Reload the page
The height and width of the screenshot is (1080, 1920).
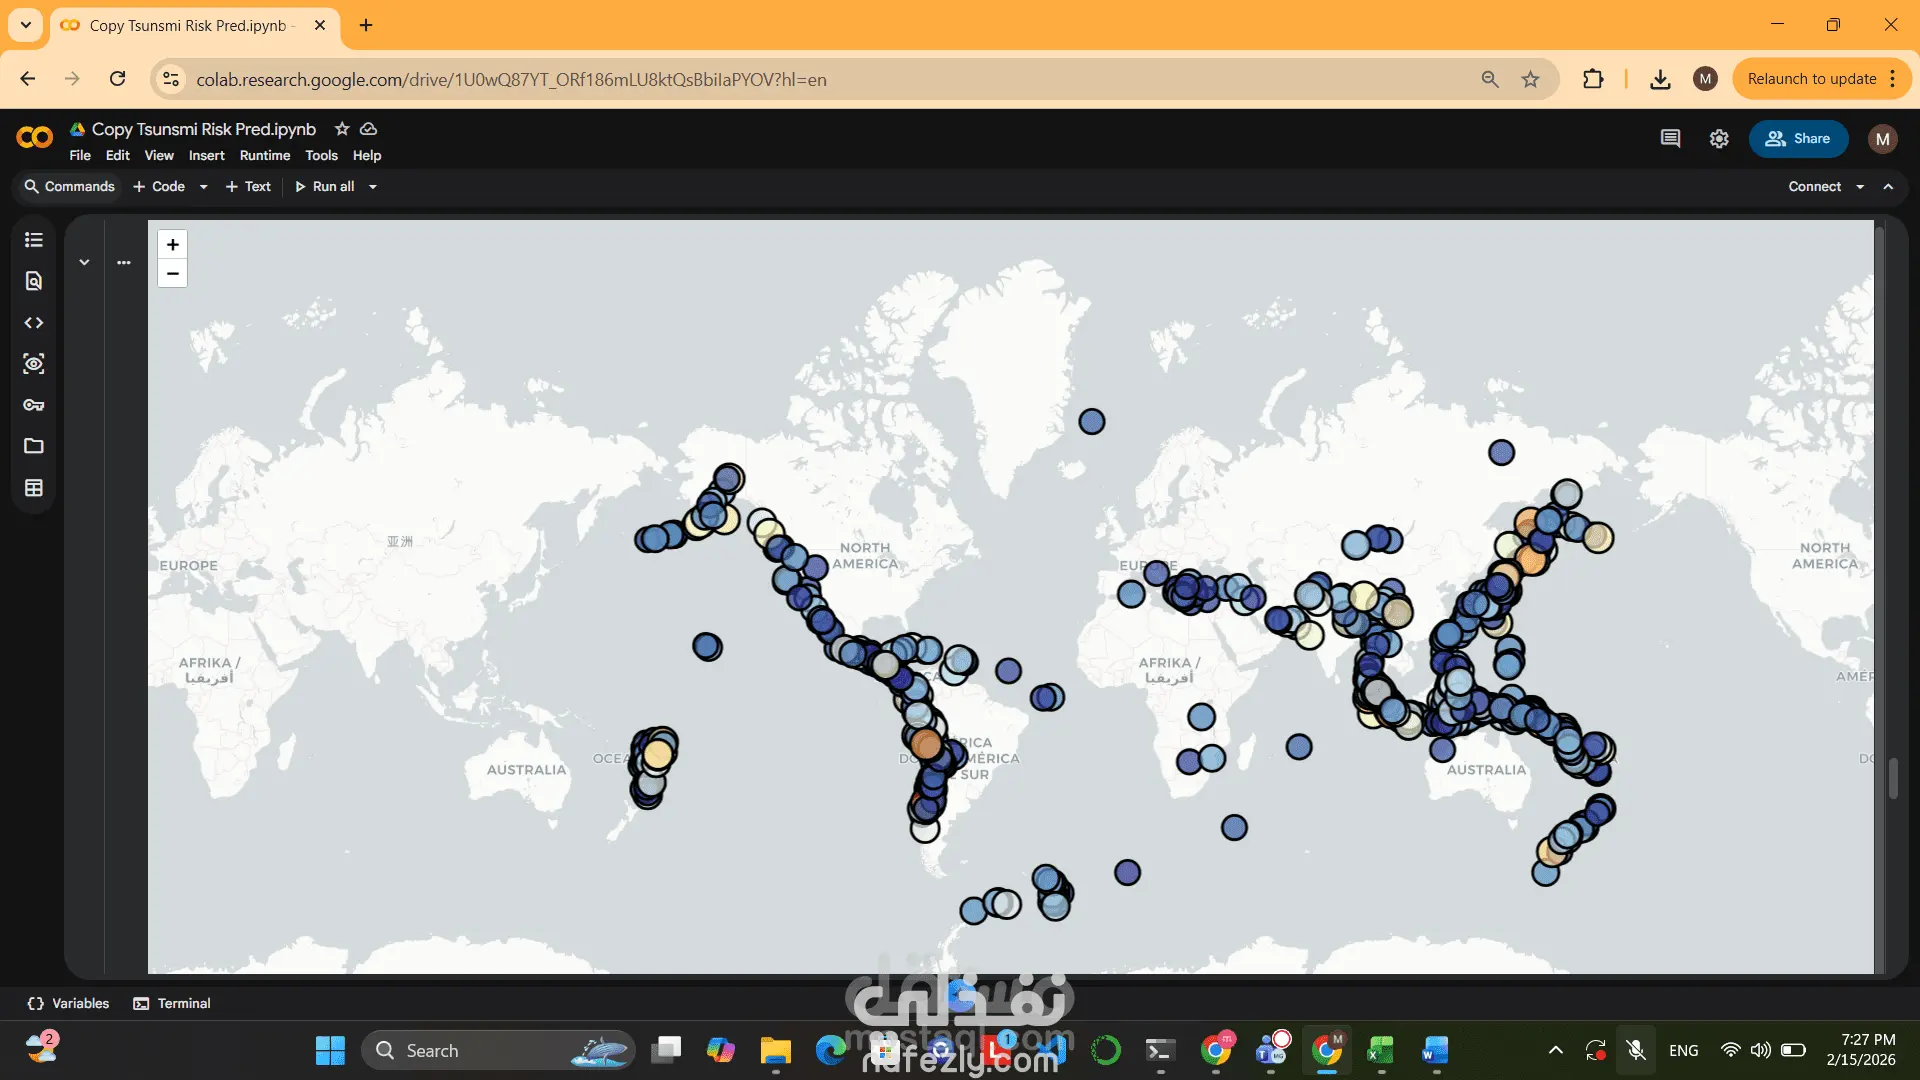click(118, 79)
